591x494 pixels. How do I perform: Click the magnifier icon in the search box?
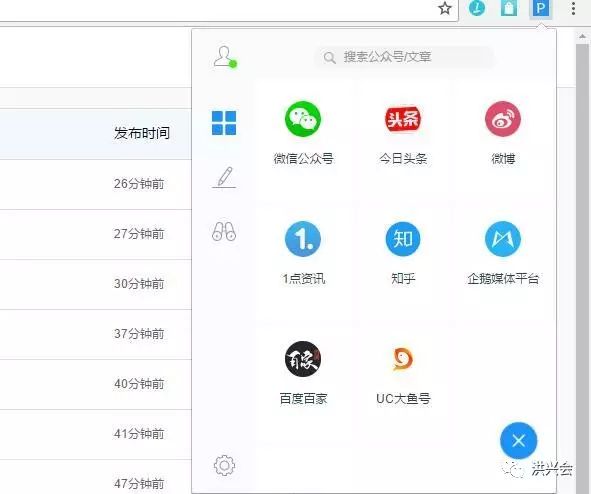click(x=329, y=58)
